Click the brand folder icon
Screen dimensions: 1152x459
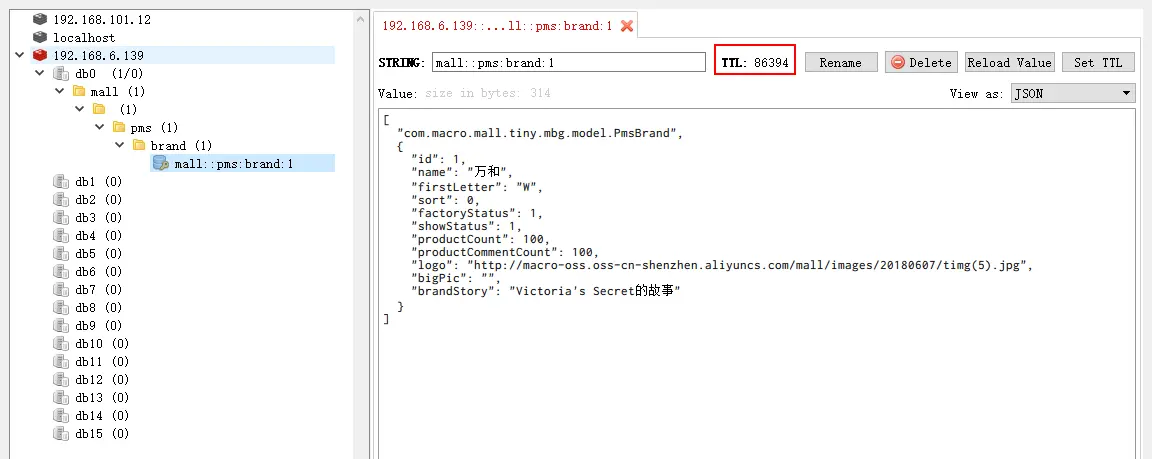click(x=139, y=145)
